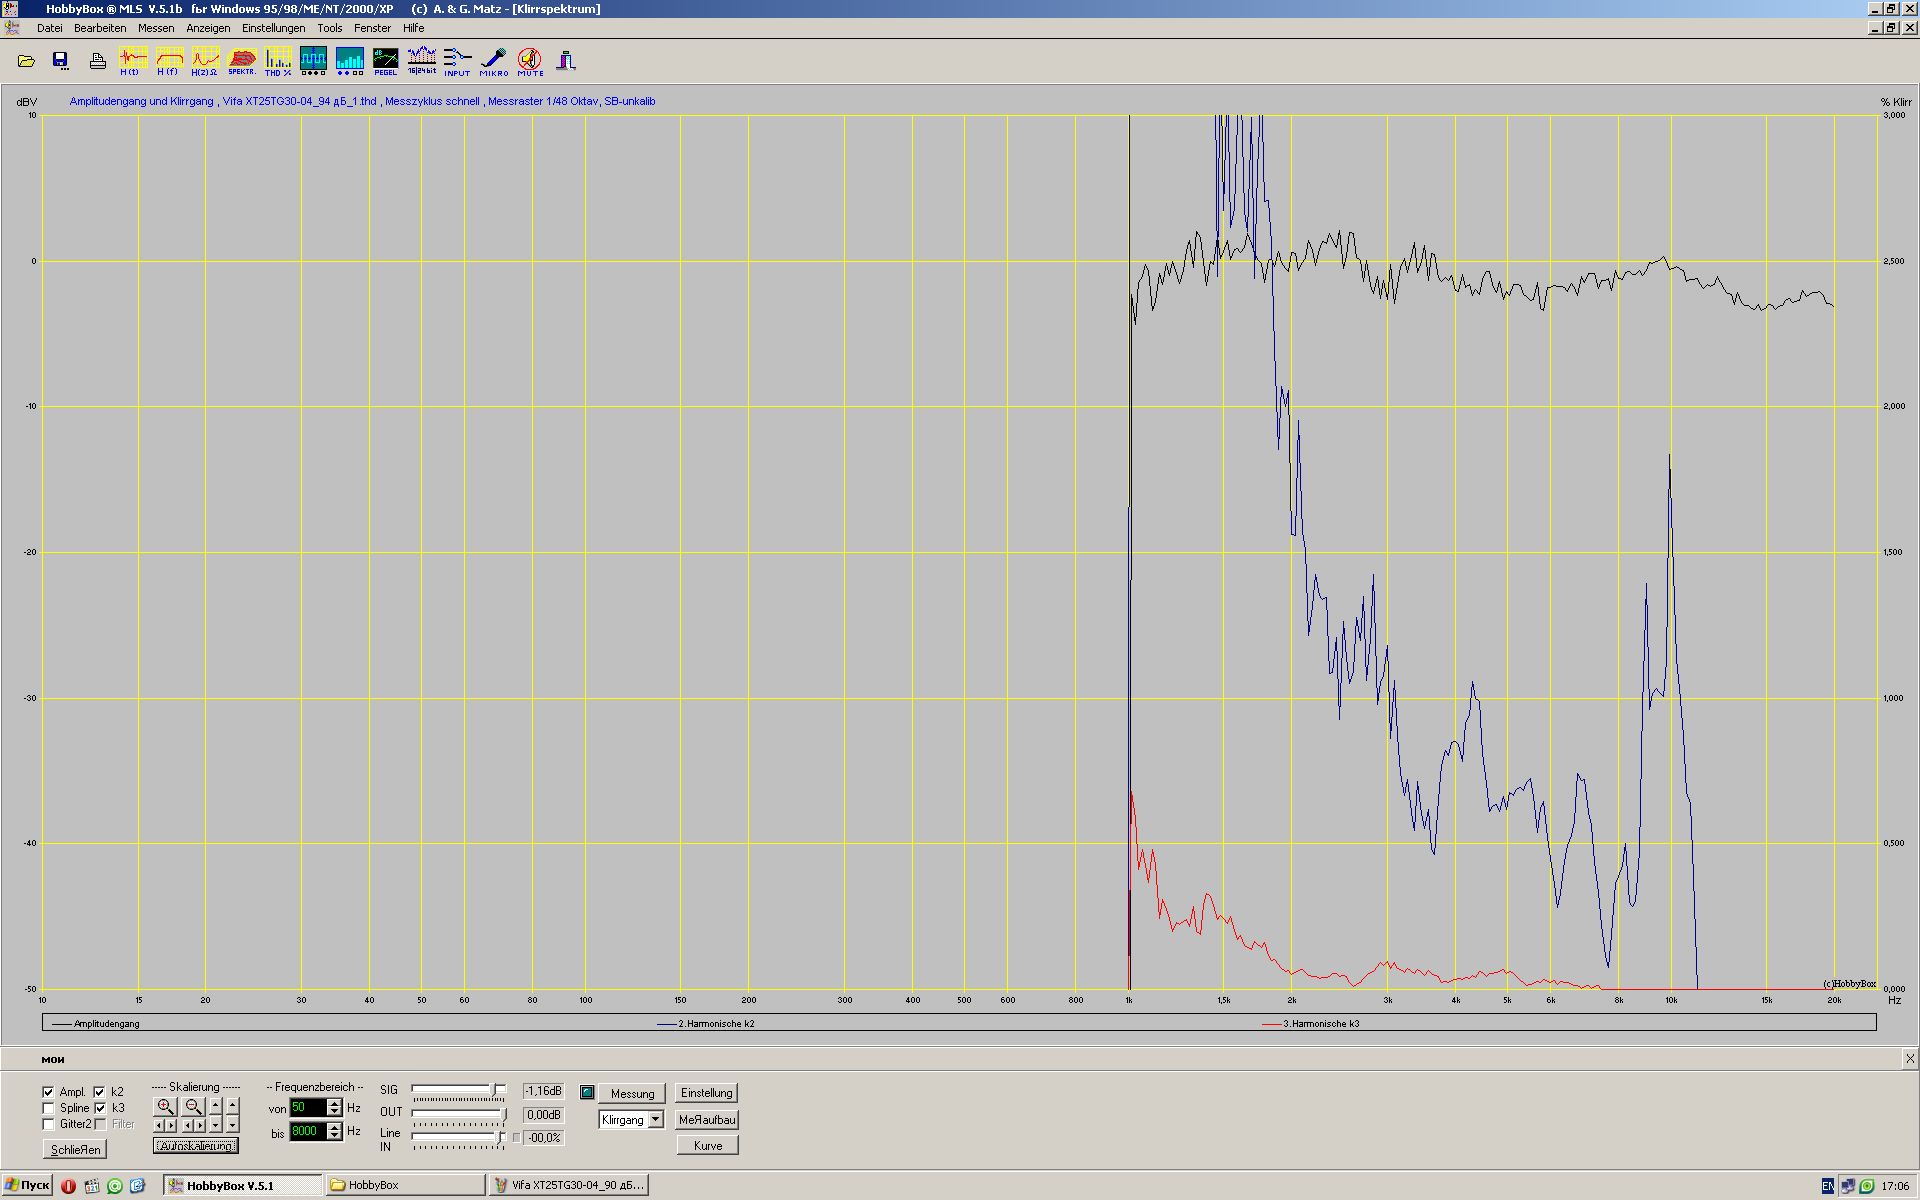The image size is (1920, 1200).
Task: Toggle the k3 harmonic checkbox
Action: (100, 1108)
